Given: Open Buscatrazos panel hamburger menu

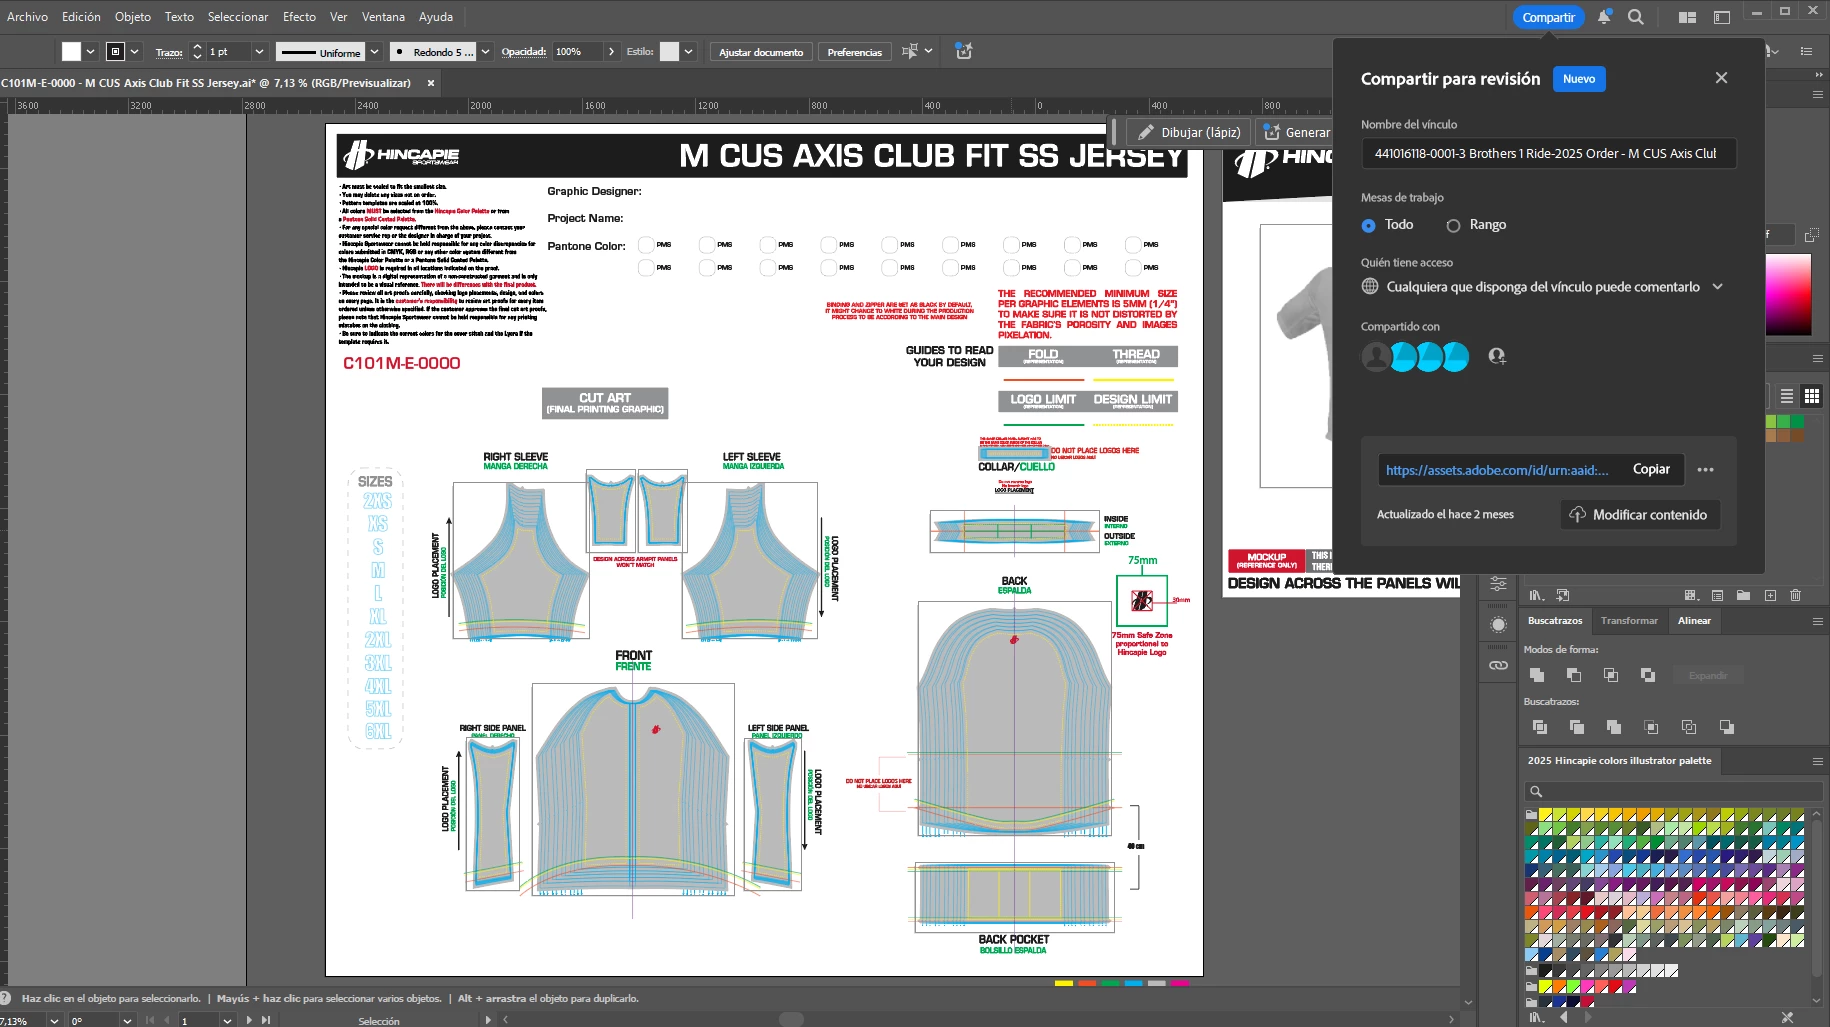Looking at the screenshot, I should click(x=1818, y=621).
